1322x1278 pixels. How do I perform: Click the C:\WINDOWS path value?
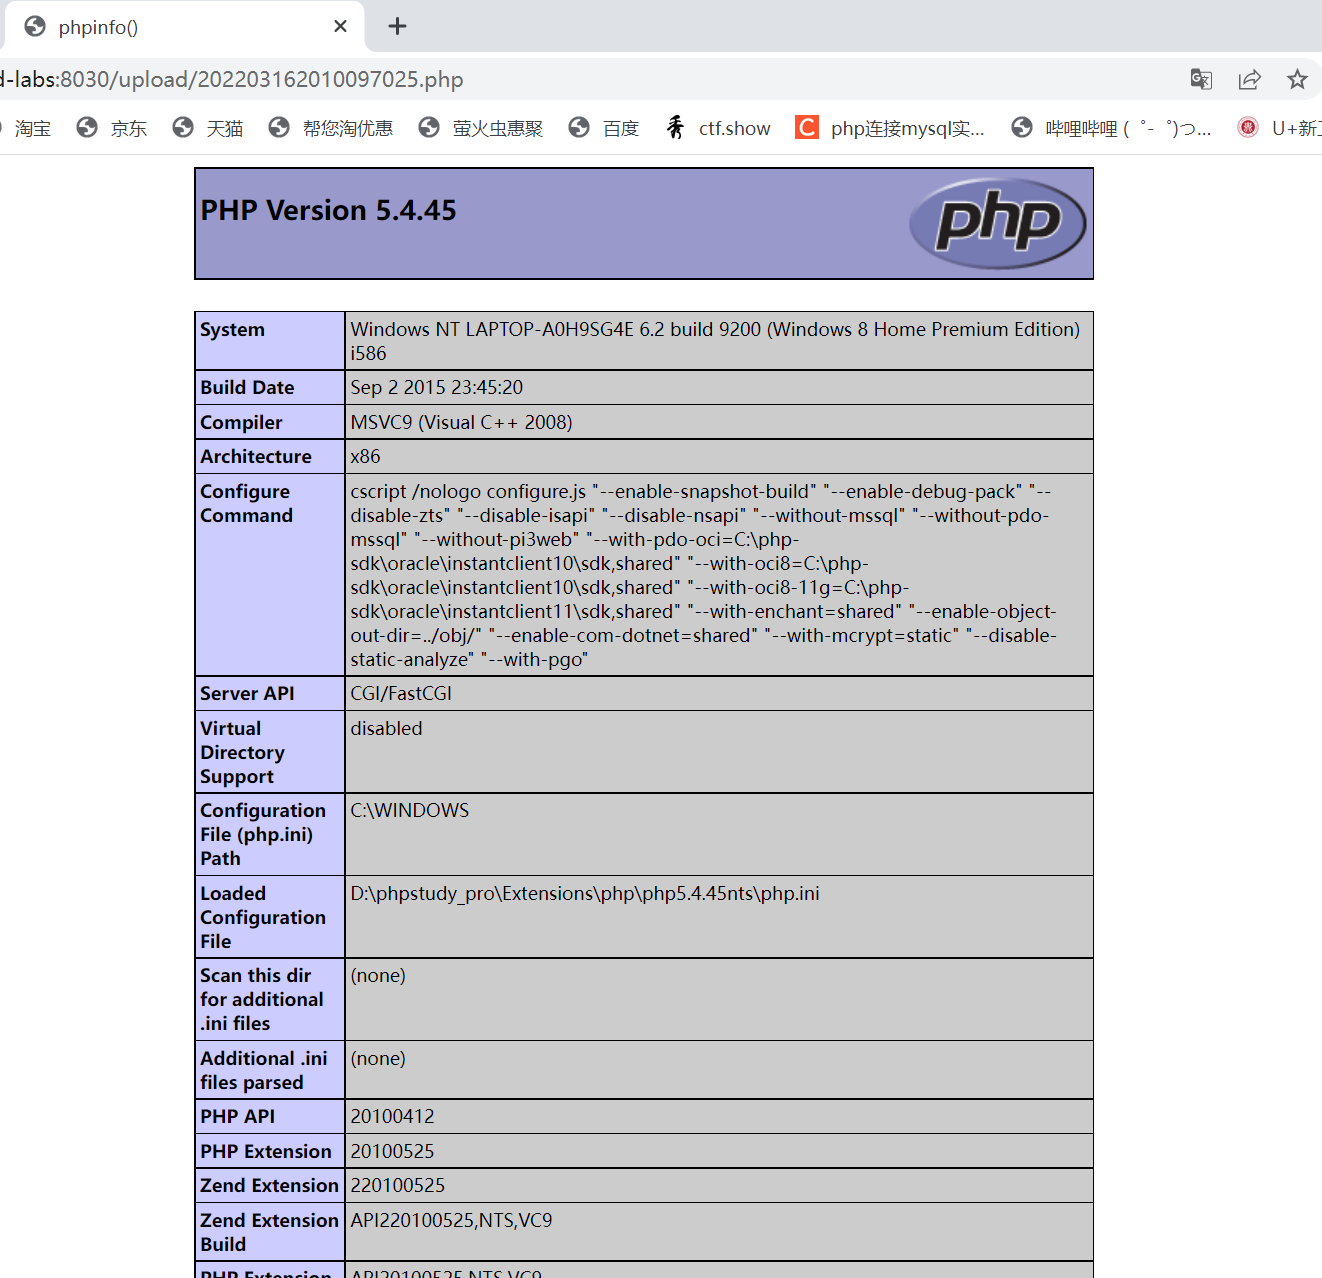tap(409, 810)
